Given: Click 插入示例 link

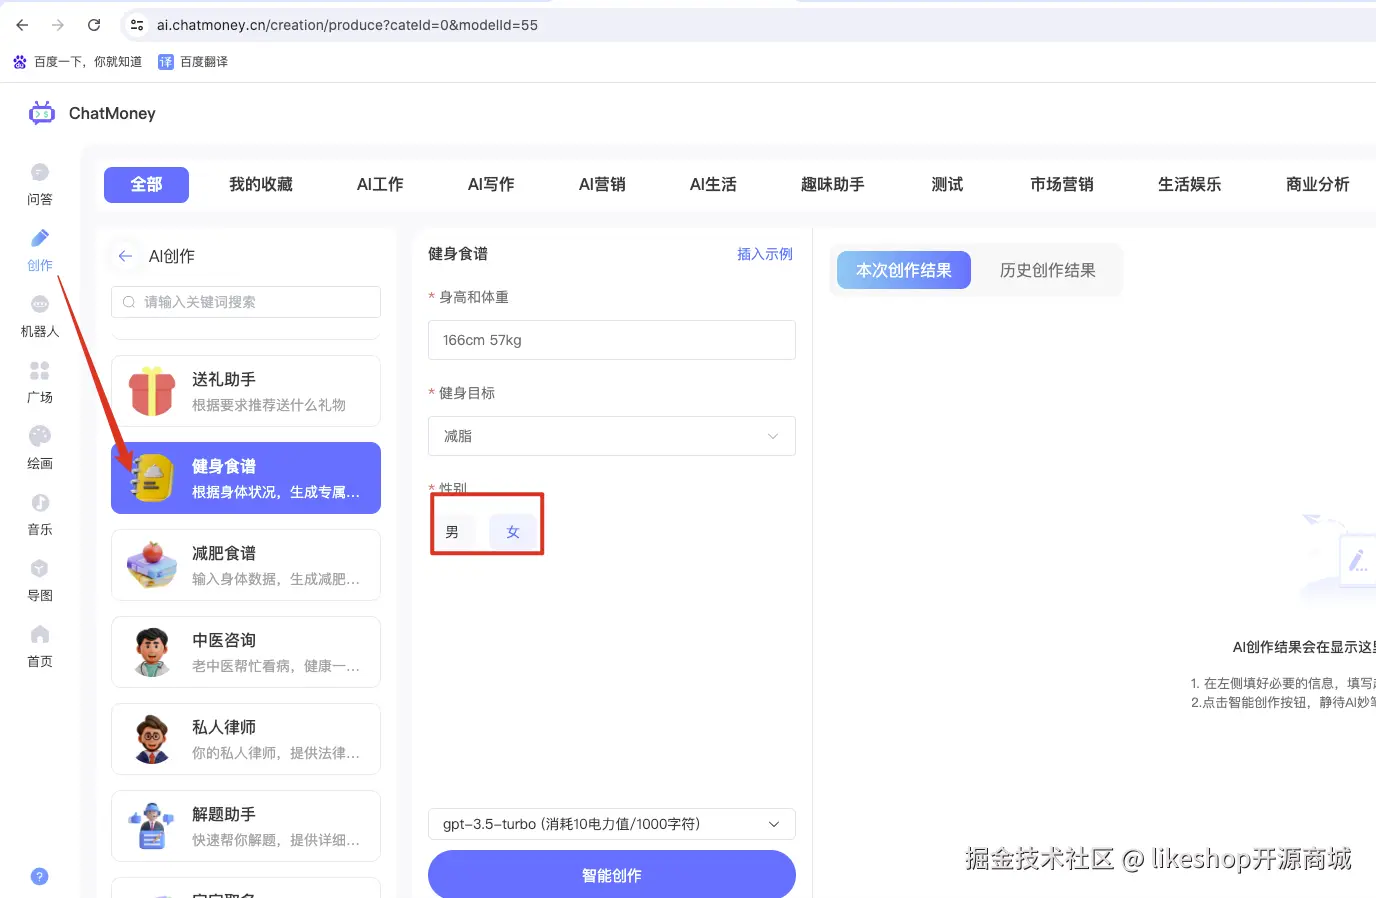Looking at the screenshot, I should coord(765,254).
